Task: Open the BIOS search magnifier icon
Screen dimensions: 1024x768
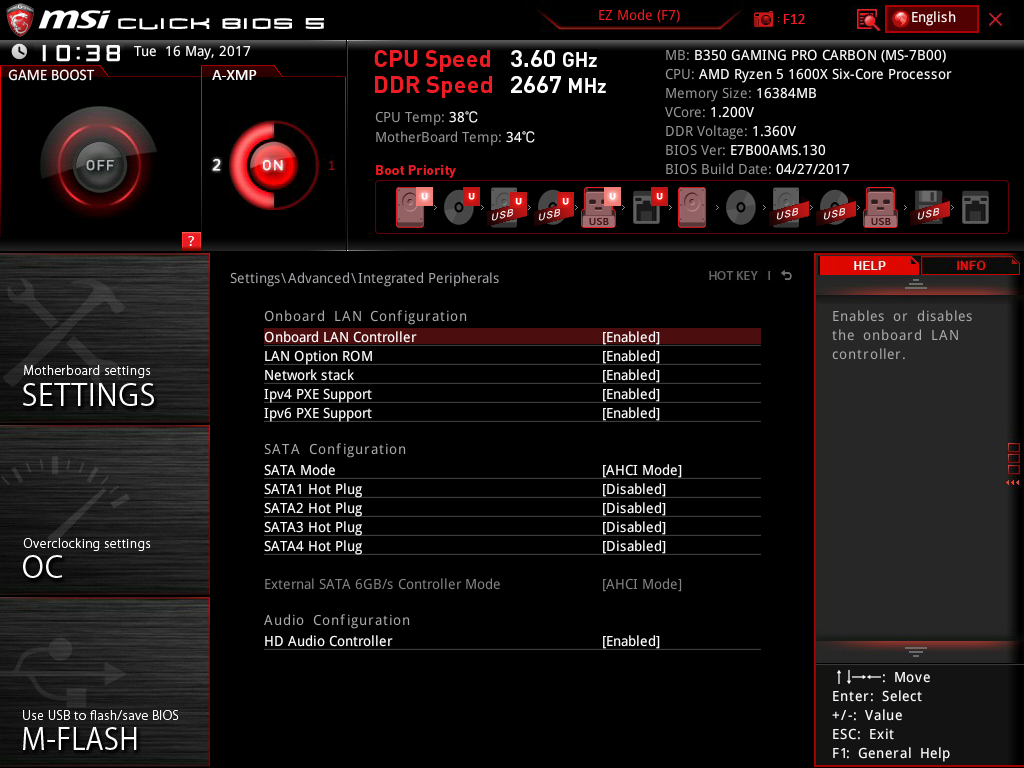Action: pos(867,20)
